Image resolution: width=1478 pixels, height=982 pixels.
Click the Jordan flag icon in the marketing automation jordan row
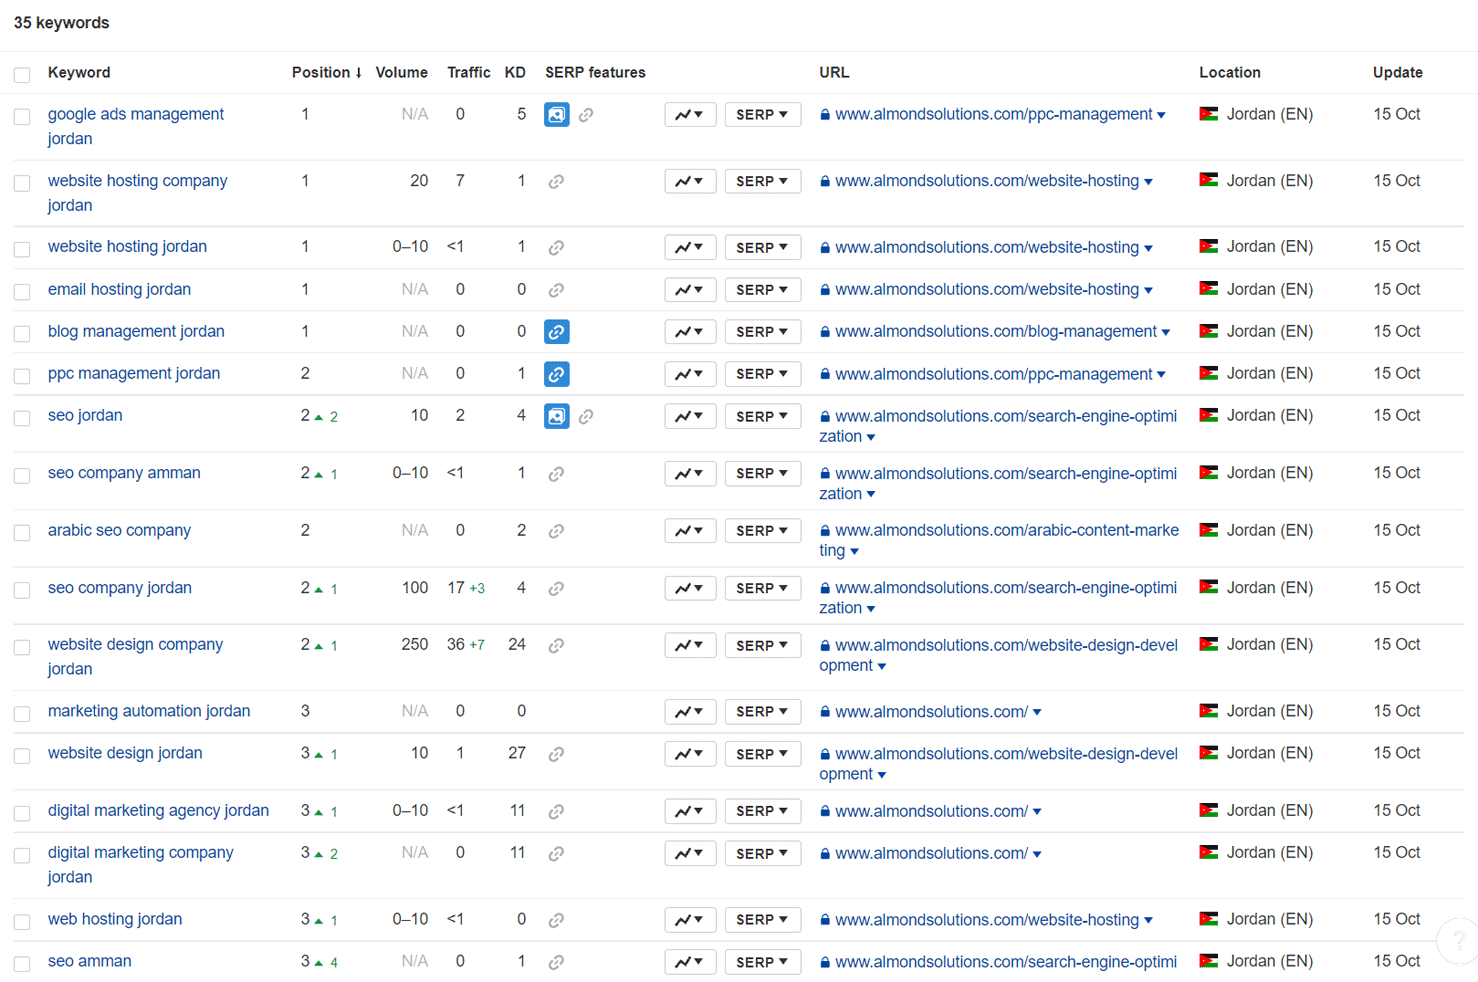point(1209,711)
